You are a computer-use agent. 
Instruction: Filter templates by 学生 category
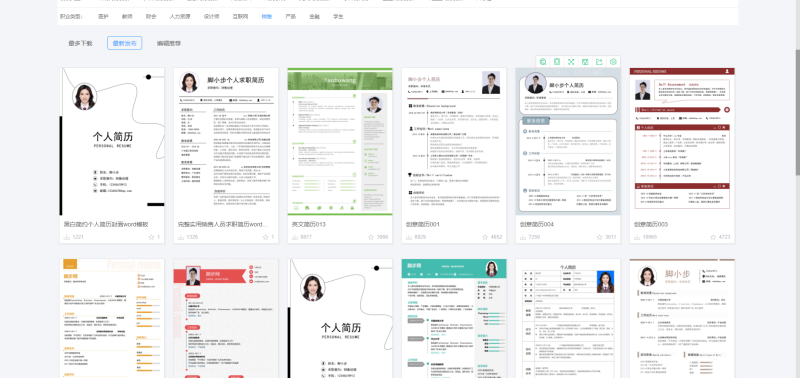pos(338,16)
